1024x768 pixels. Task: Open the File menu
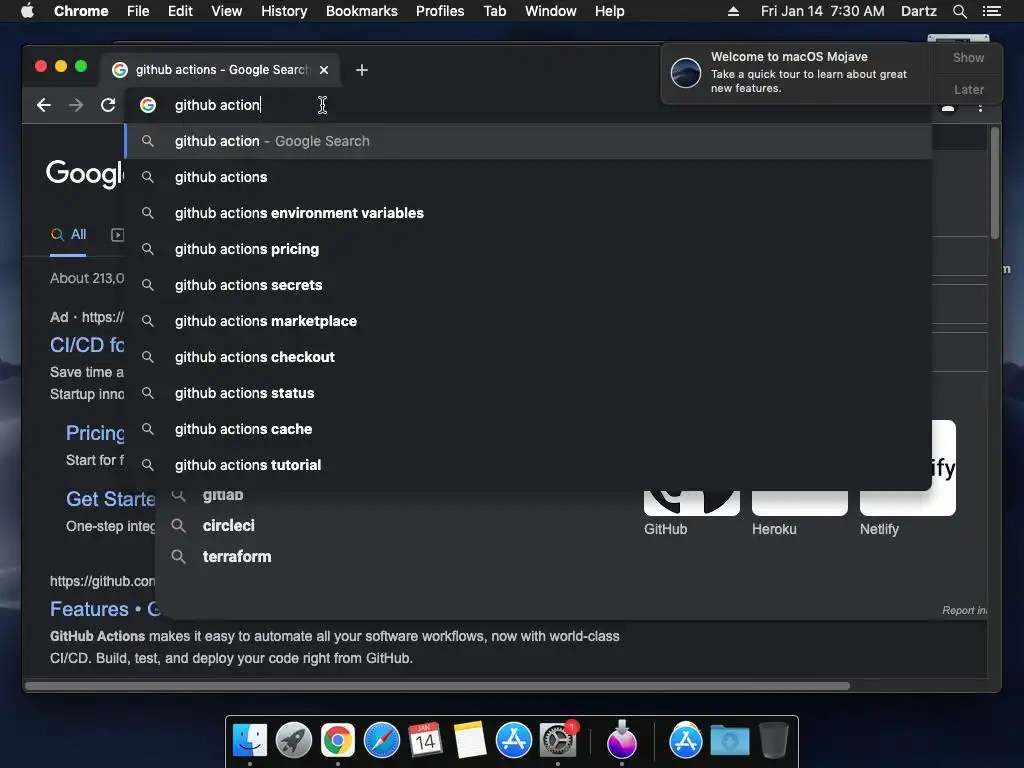138,11
